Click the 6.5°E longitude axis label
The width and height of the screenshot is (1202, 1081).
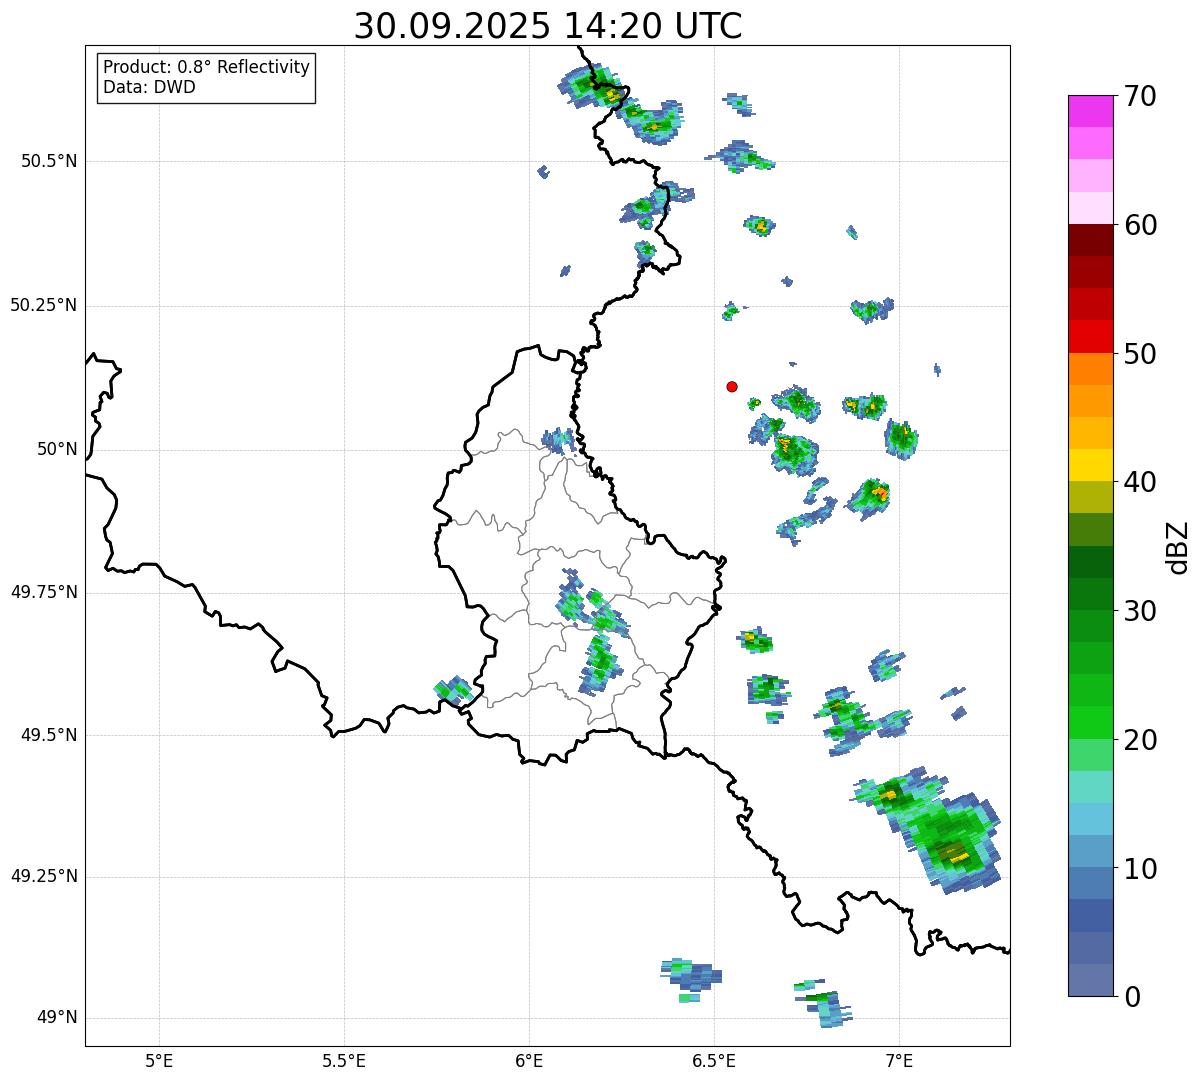coord(714,1060)
